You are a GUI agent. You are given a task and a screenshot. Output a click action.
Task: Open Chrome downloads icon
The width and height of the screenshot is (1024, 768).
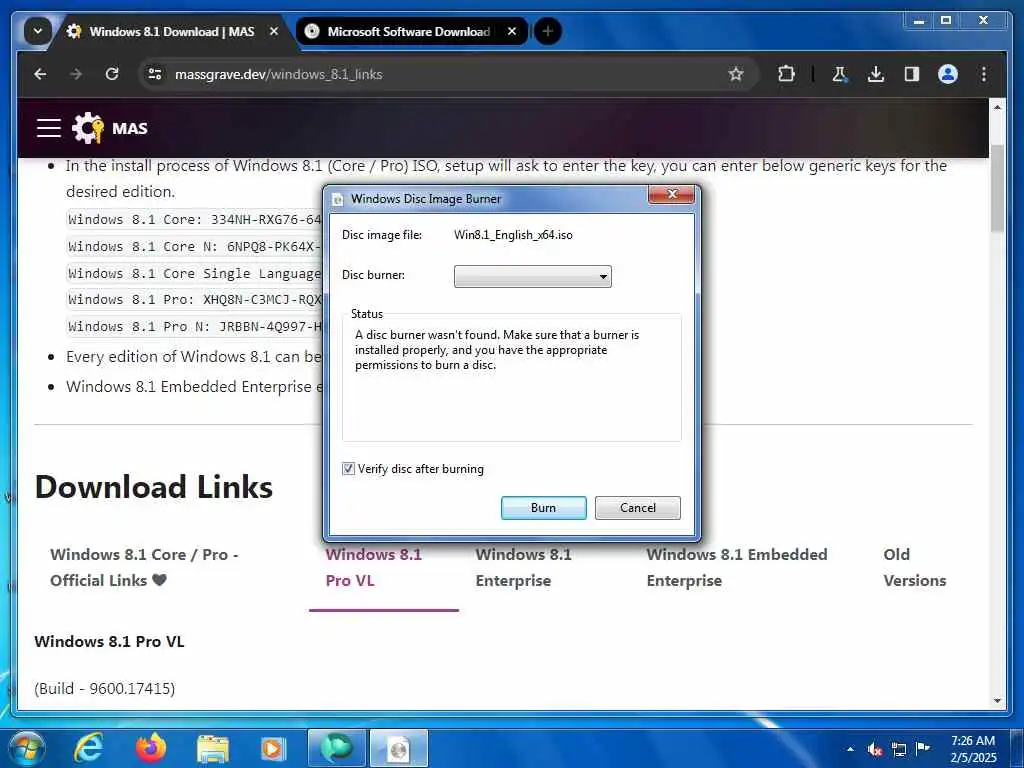(876, 74)
